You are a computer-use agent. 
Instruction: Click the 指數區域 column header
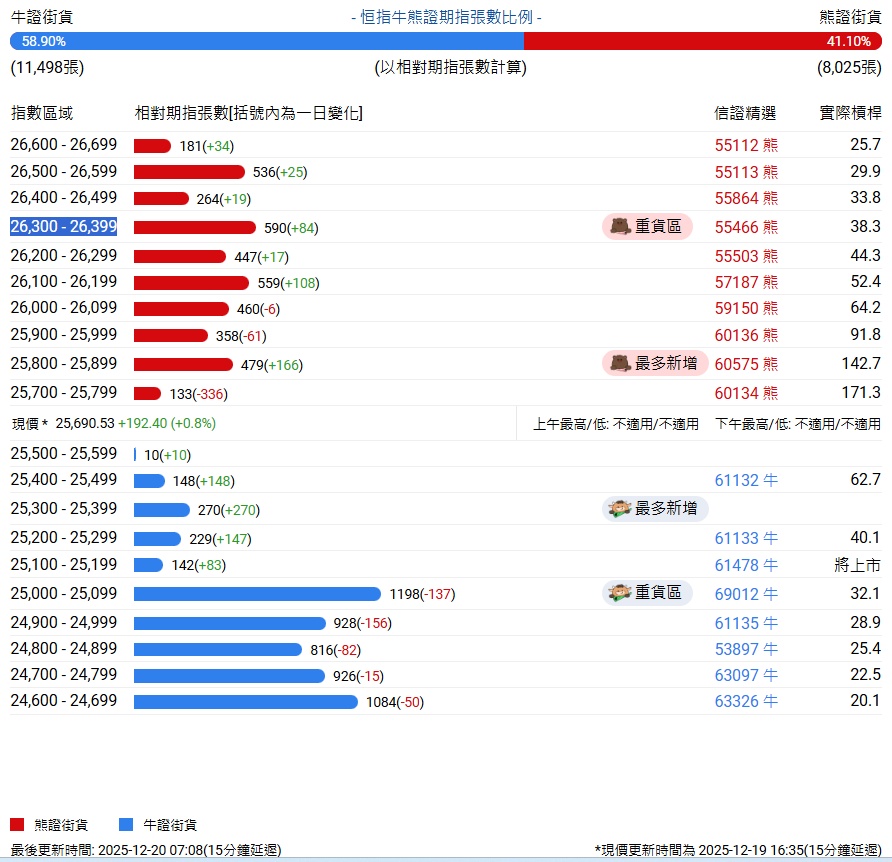[42, 113]
